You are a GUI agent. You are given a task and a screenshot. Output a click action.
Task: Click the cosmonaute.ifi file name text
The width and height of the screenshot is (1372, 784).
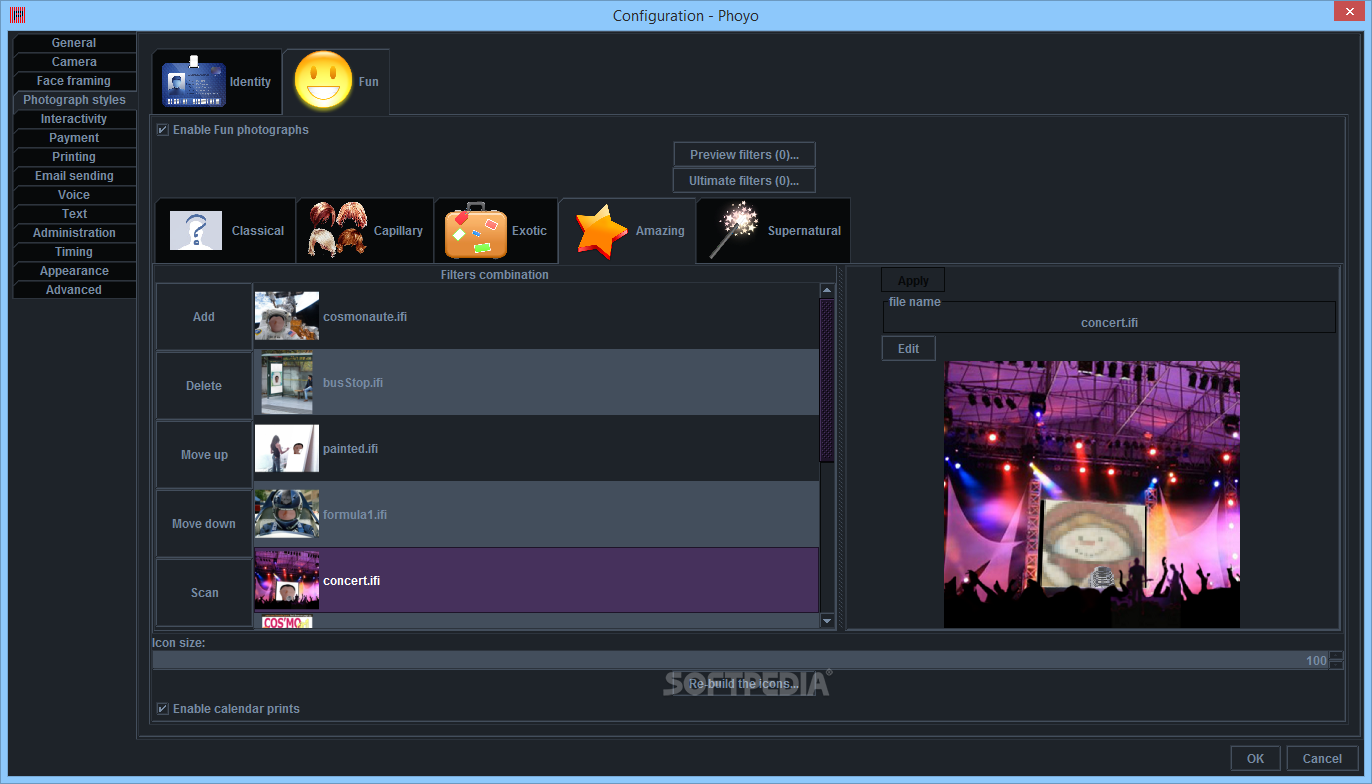365,317
